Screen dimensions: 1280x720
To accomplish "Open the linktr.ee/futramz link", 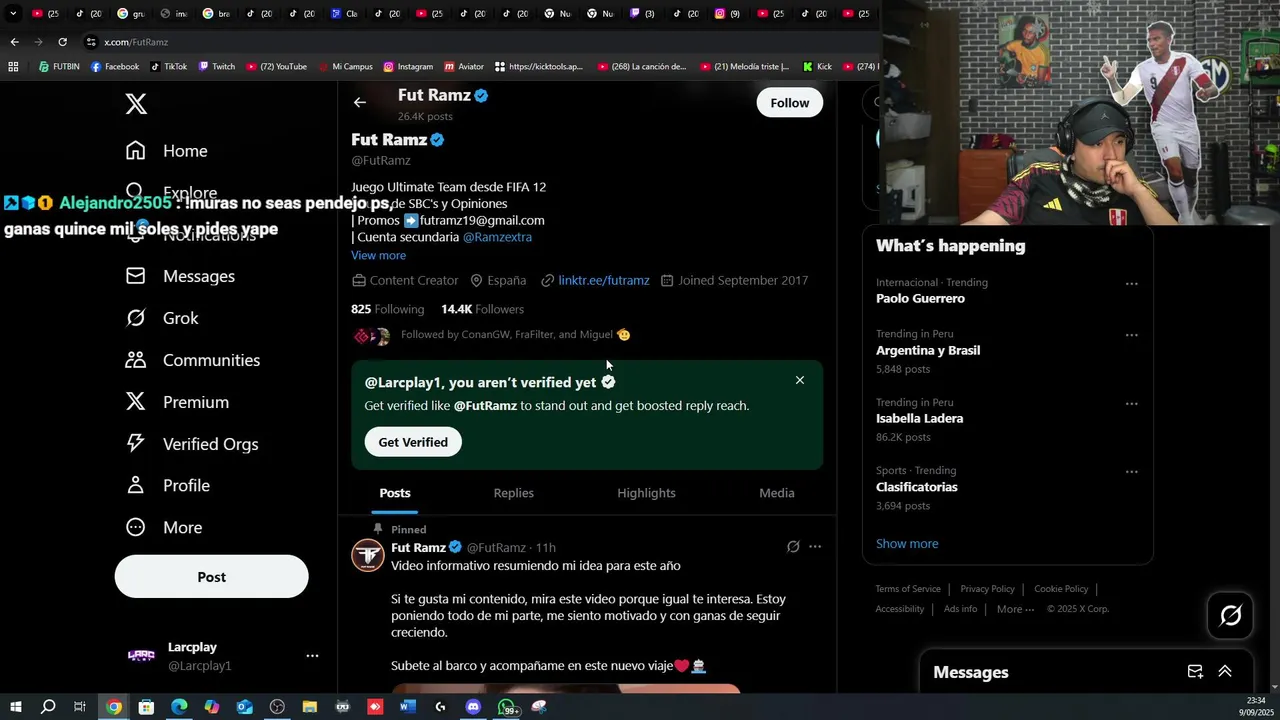I will (x=604, y=281).
